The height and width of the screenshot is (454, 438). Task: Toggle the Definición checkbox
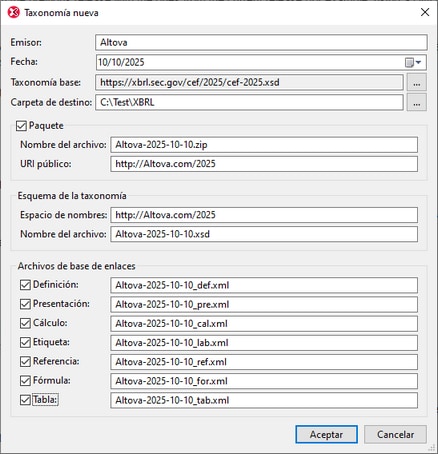(25, 285)
